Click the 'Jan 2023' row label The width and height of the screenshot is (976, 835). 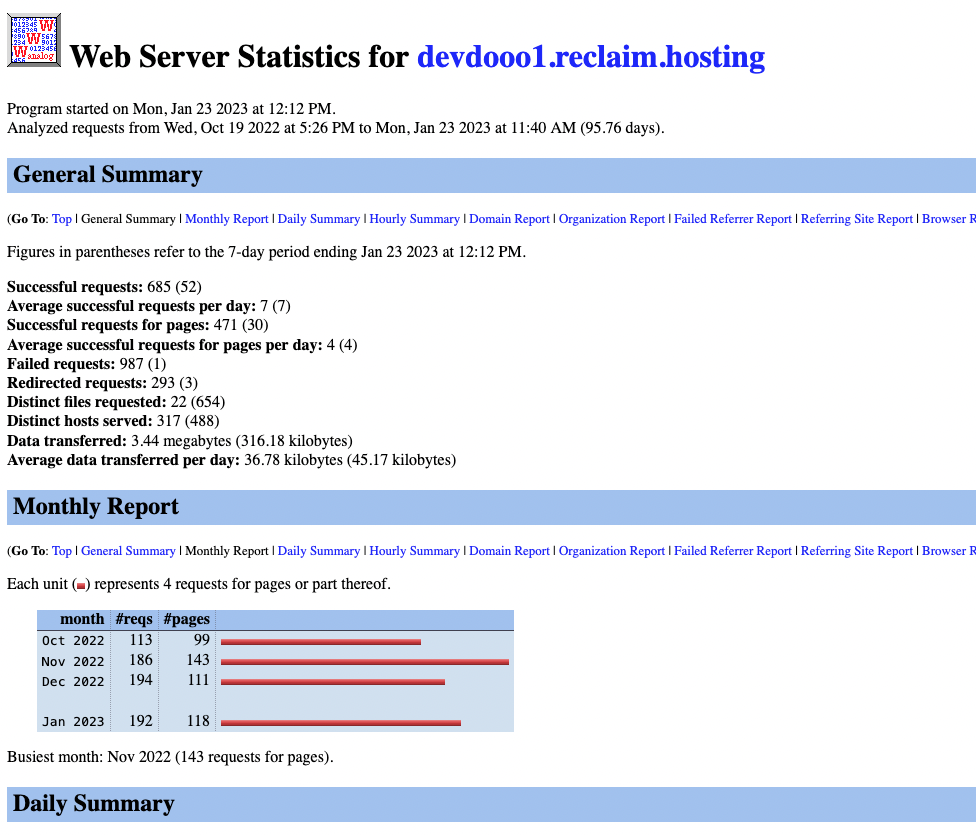click(x=73, y=722)
